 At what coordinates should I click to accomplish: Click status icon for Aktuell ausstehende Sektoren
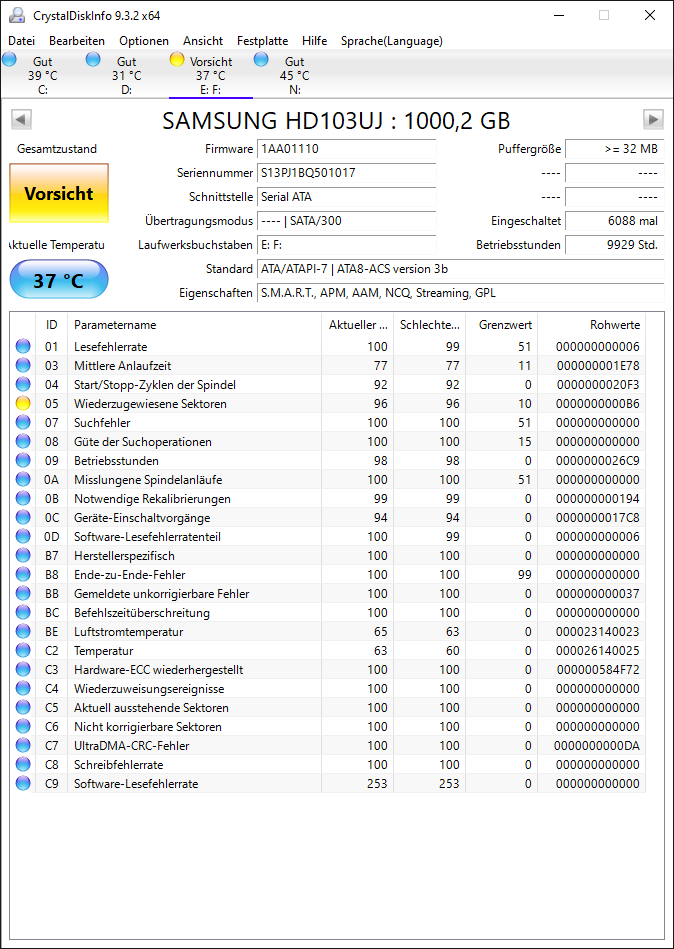(x=23, y=708)
